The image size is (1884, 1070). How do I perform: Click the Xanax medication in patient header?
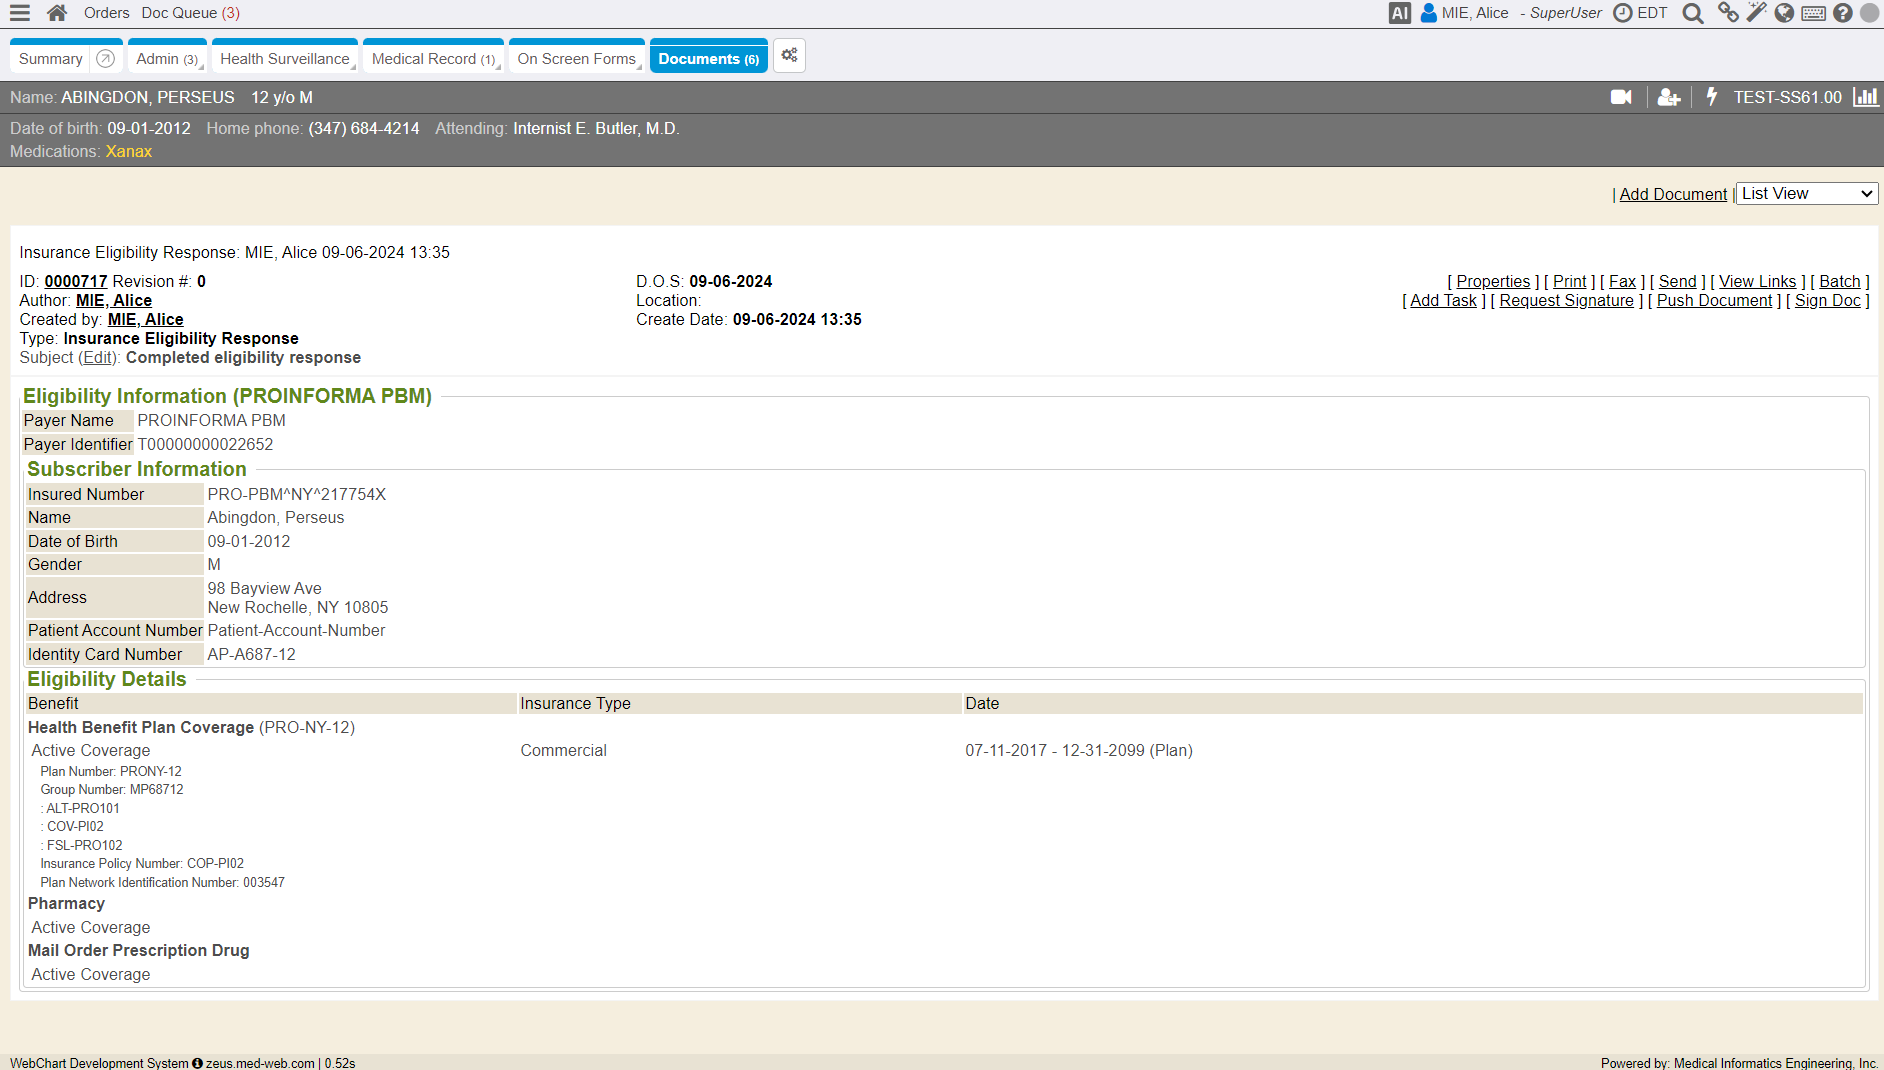click(129, 152)
